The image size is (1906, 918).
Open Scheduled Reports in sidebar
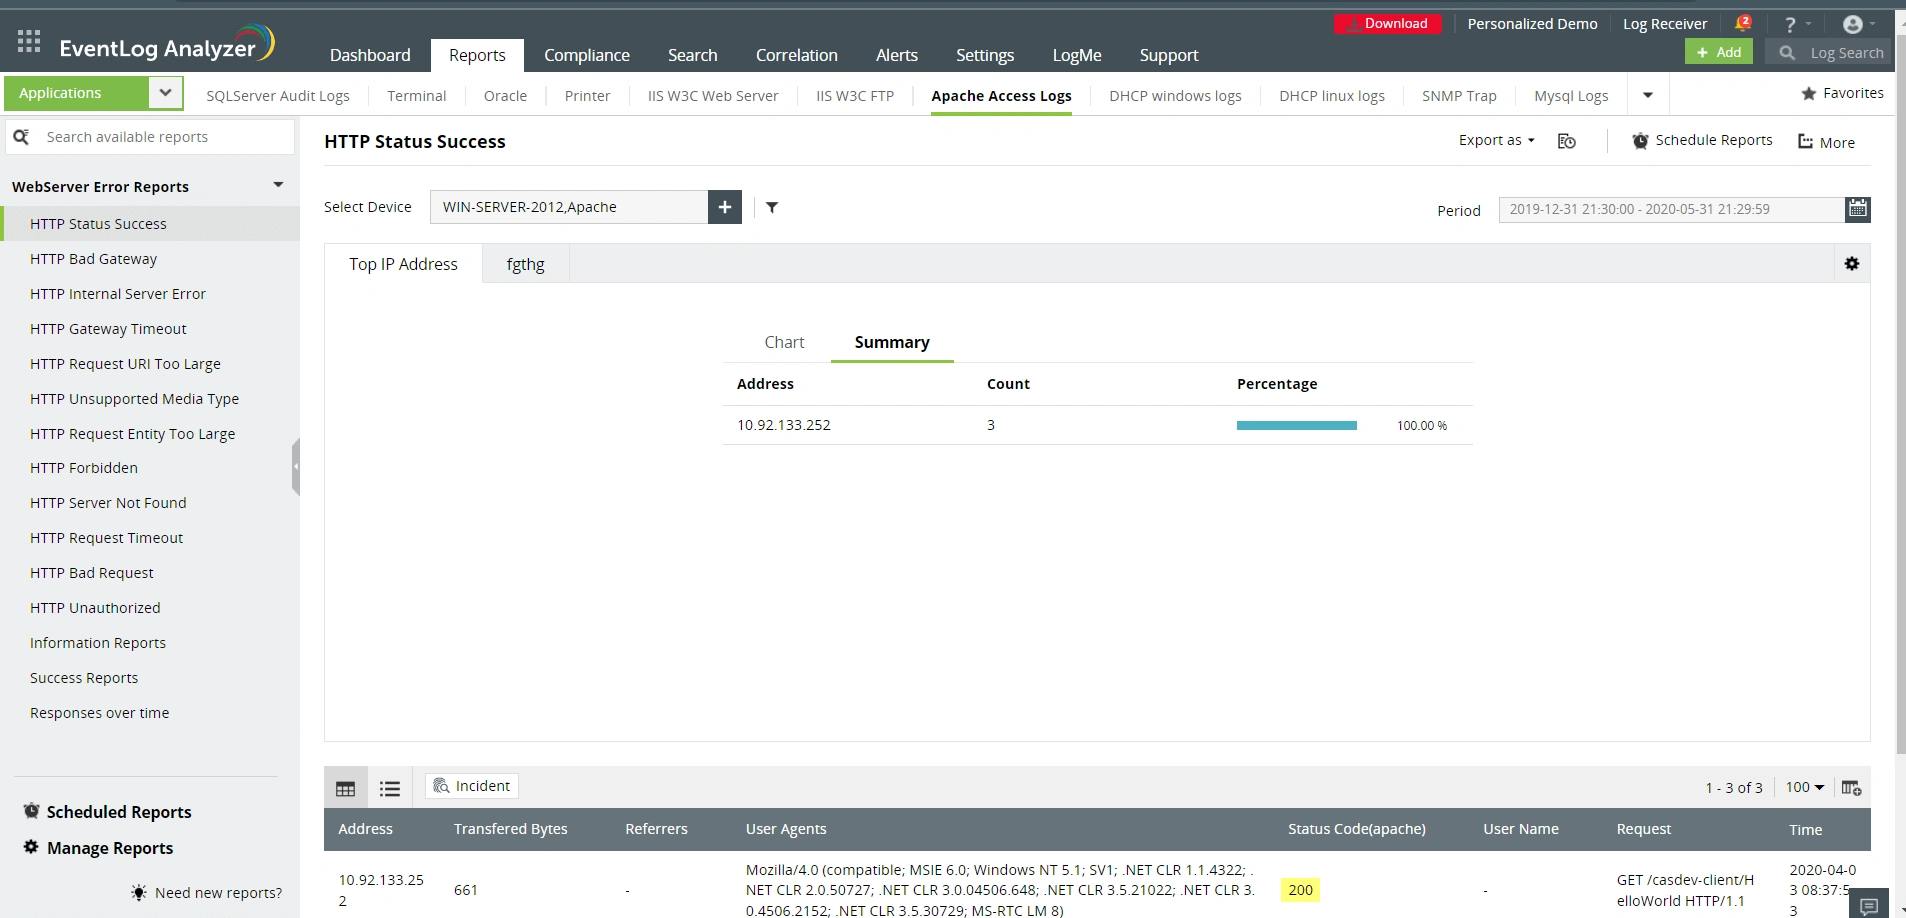(108, 812)
